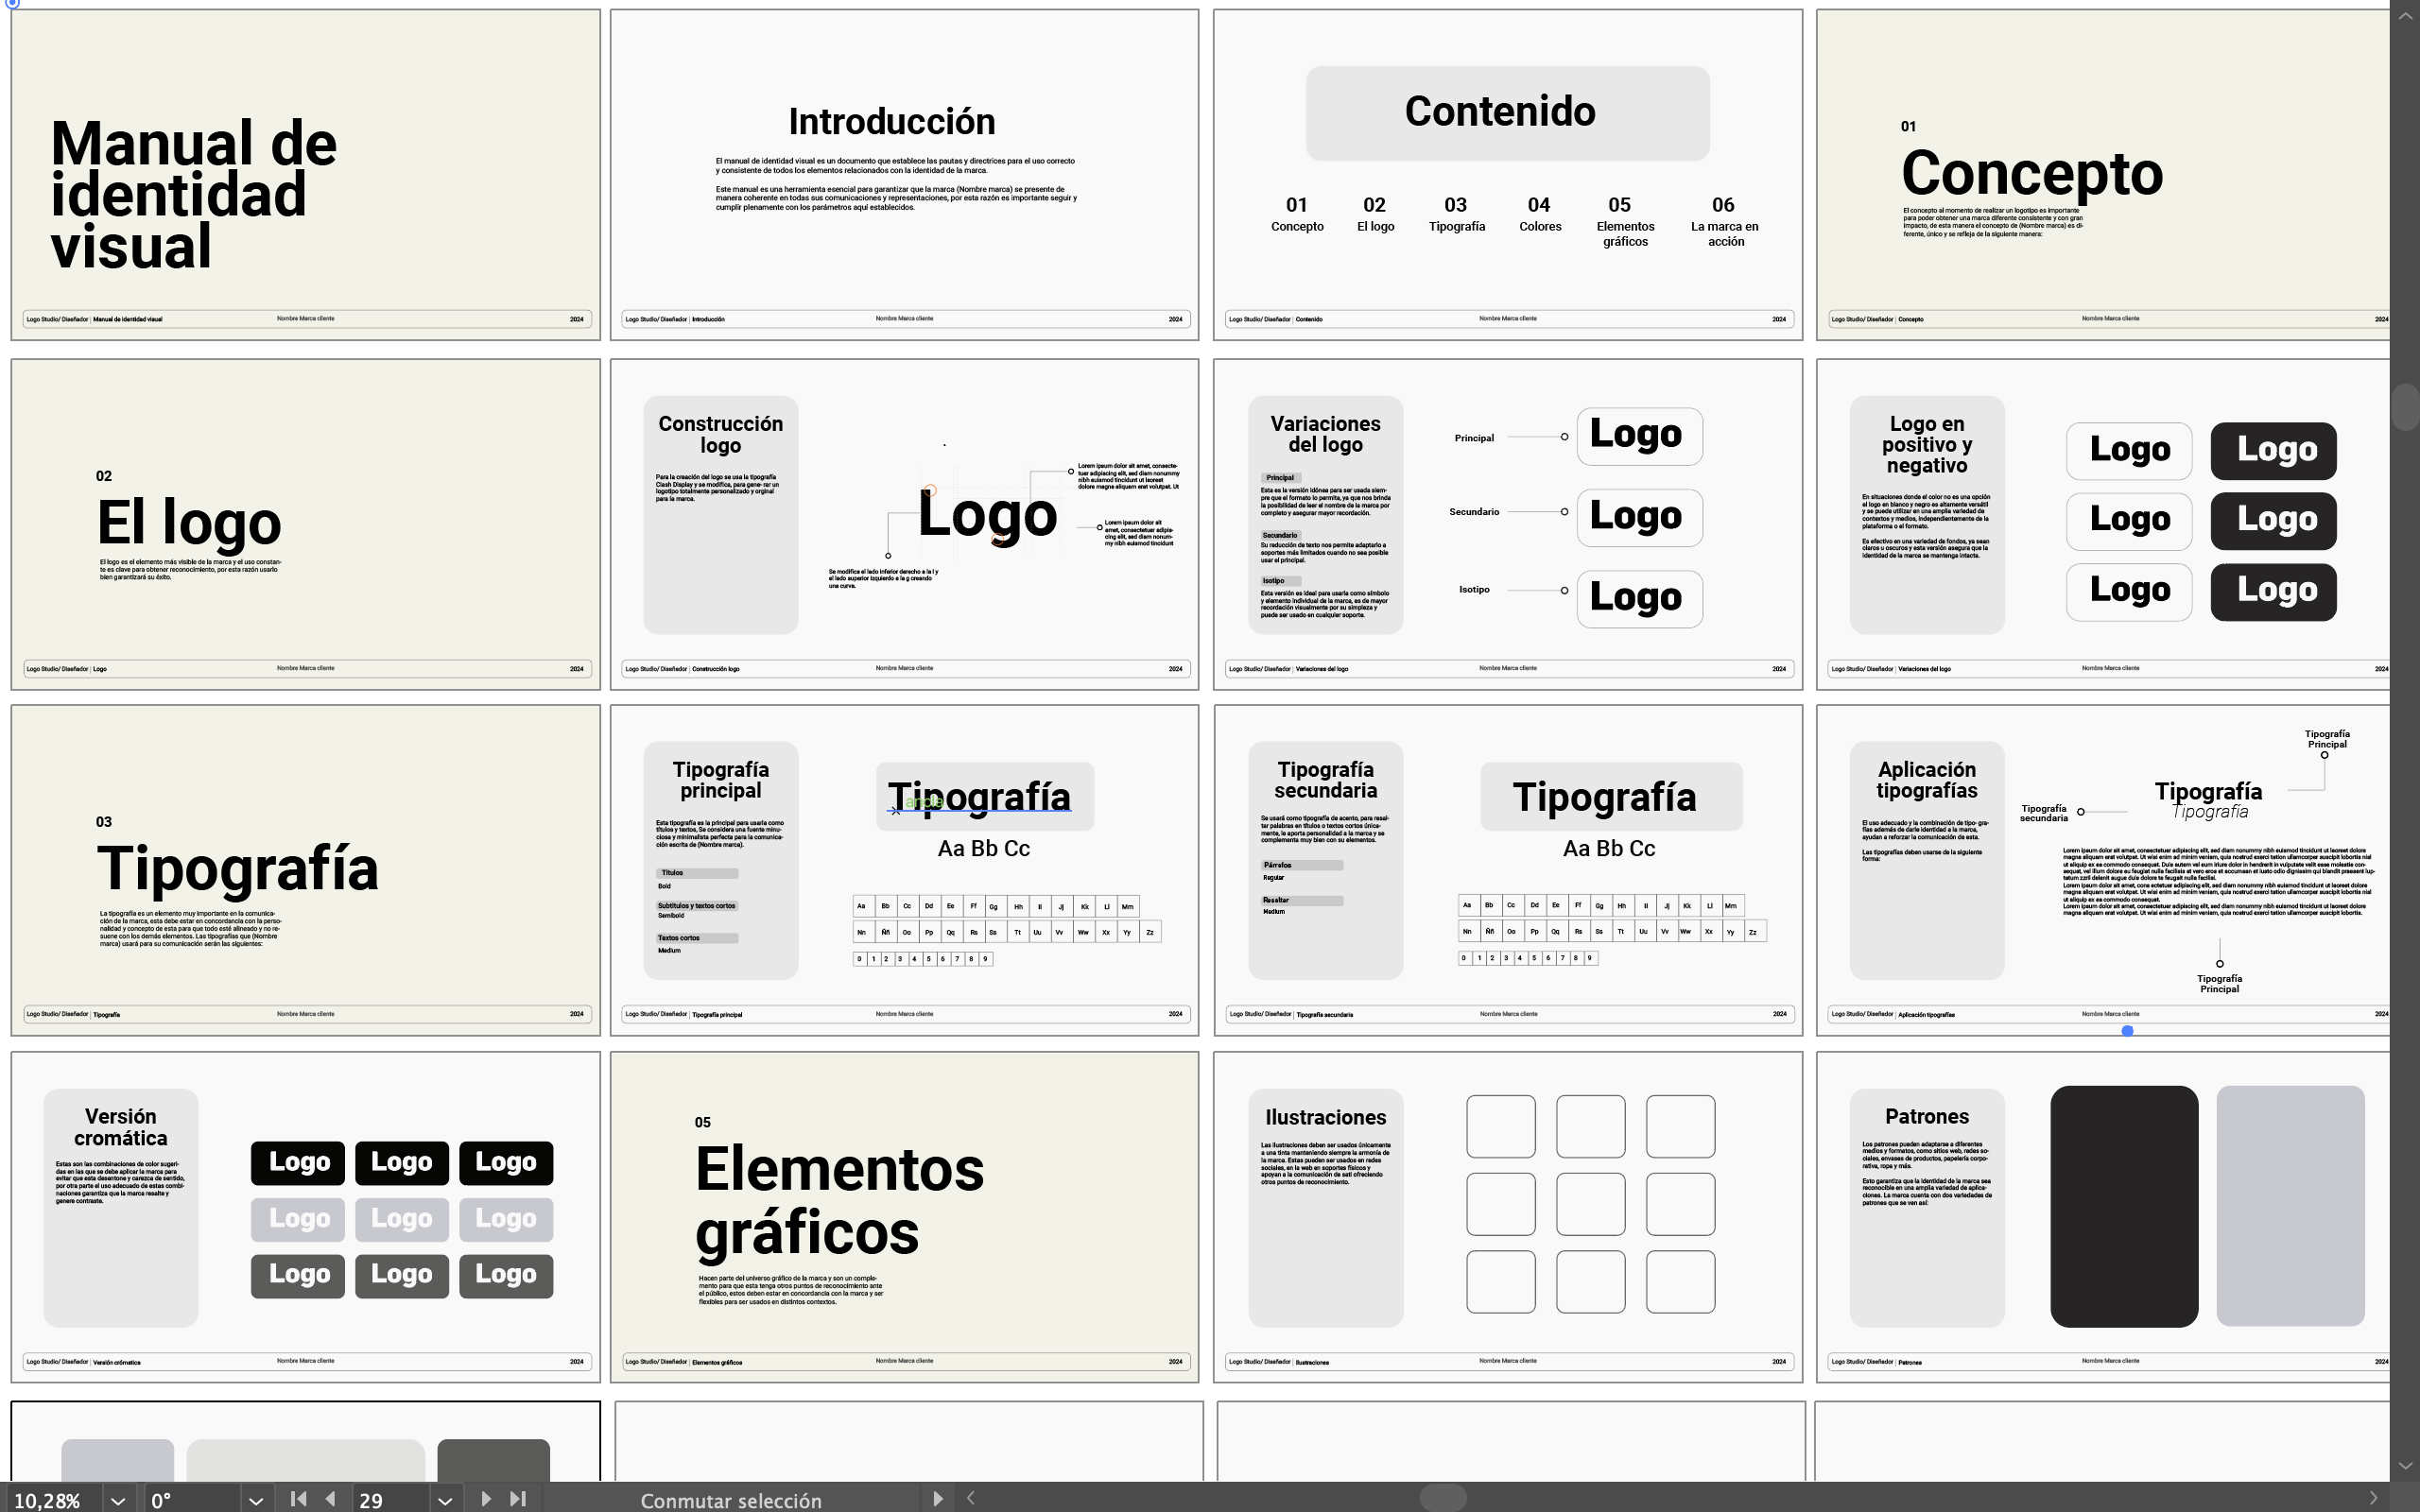Screen dimensions: 2420x1512
Task: Advance to the next artboard
Action: (487, 1498)
